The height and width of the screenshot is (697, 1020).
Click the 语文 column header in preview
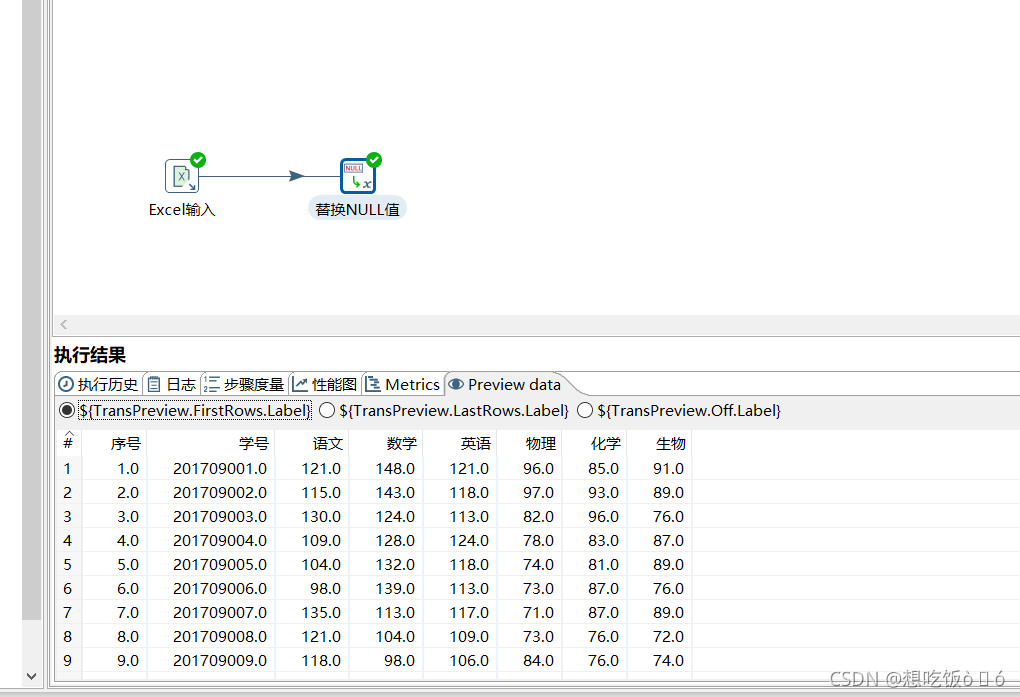click(x=327, y=443)
